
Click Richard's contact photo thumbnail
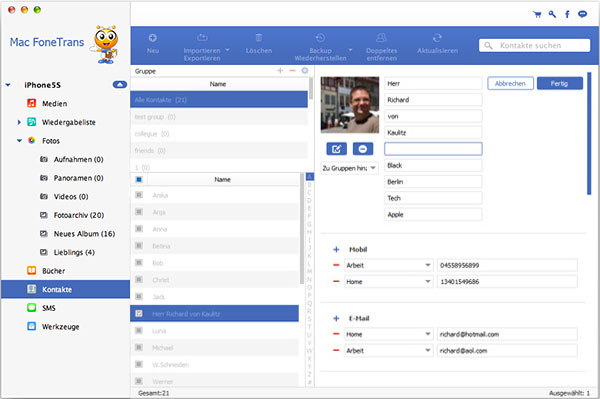click(x=350, y=105)
